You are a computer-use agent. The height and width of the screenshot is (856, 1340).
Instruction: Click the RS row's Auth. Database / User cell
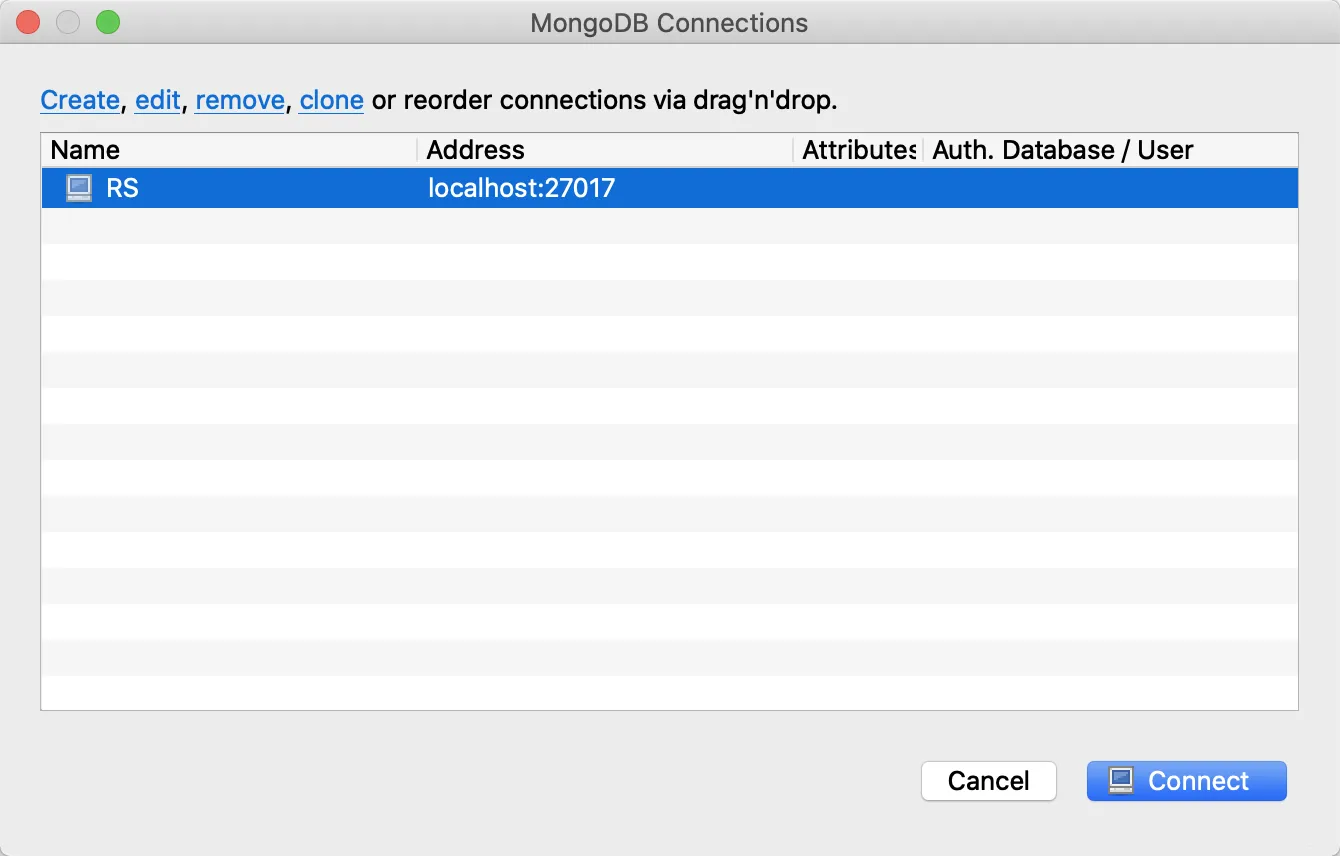pos(1110,188)
